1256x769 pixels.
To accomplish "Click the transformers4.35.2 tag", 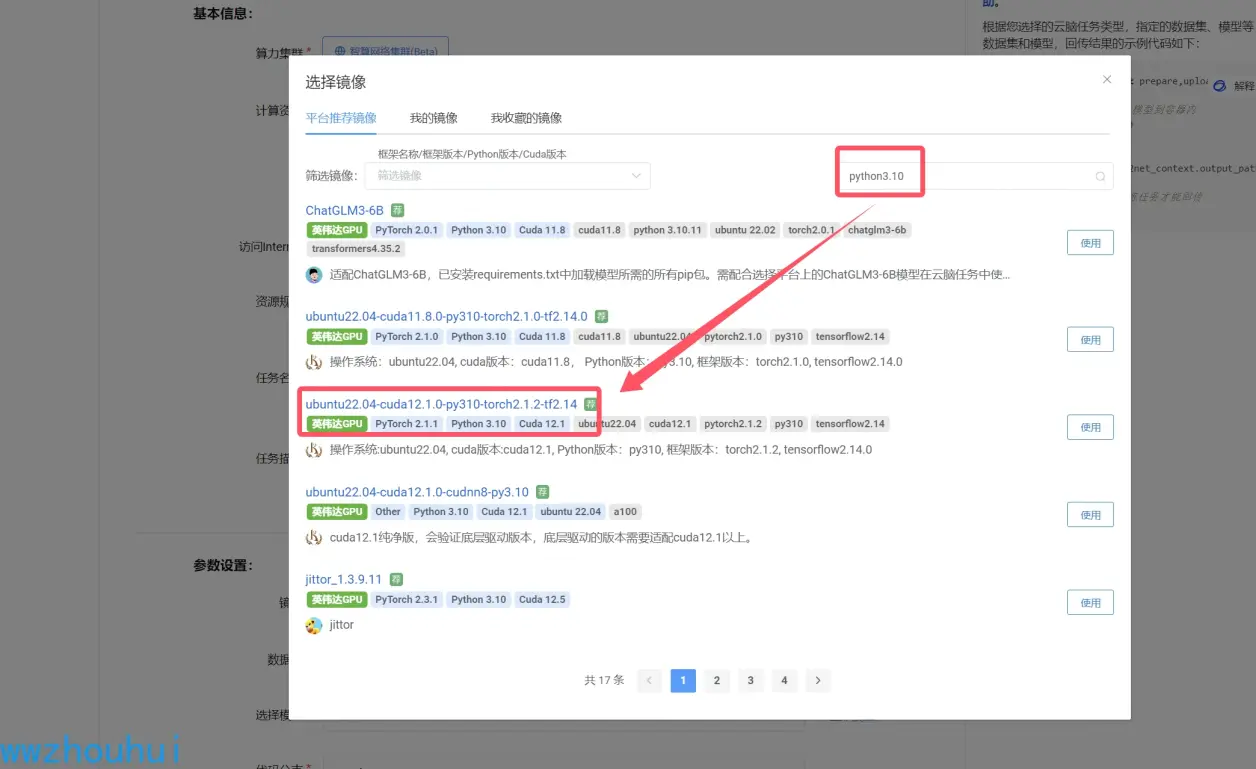I will (356, 249).
